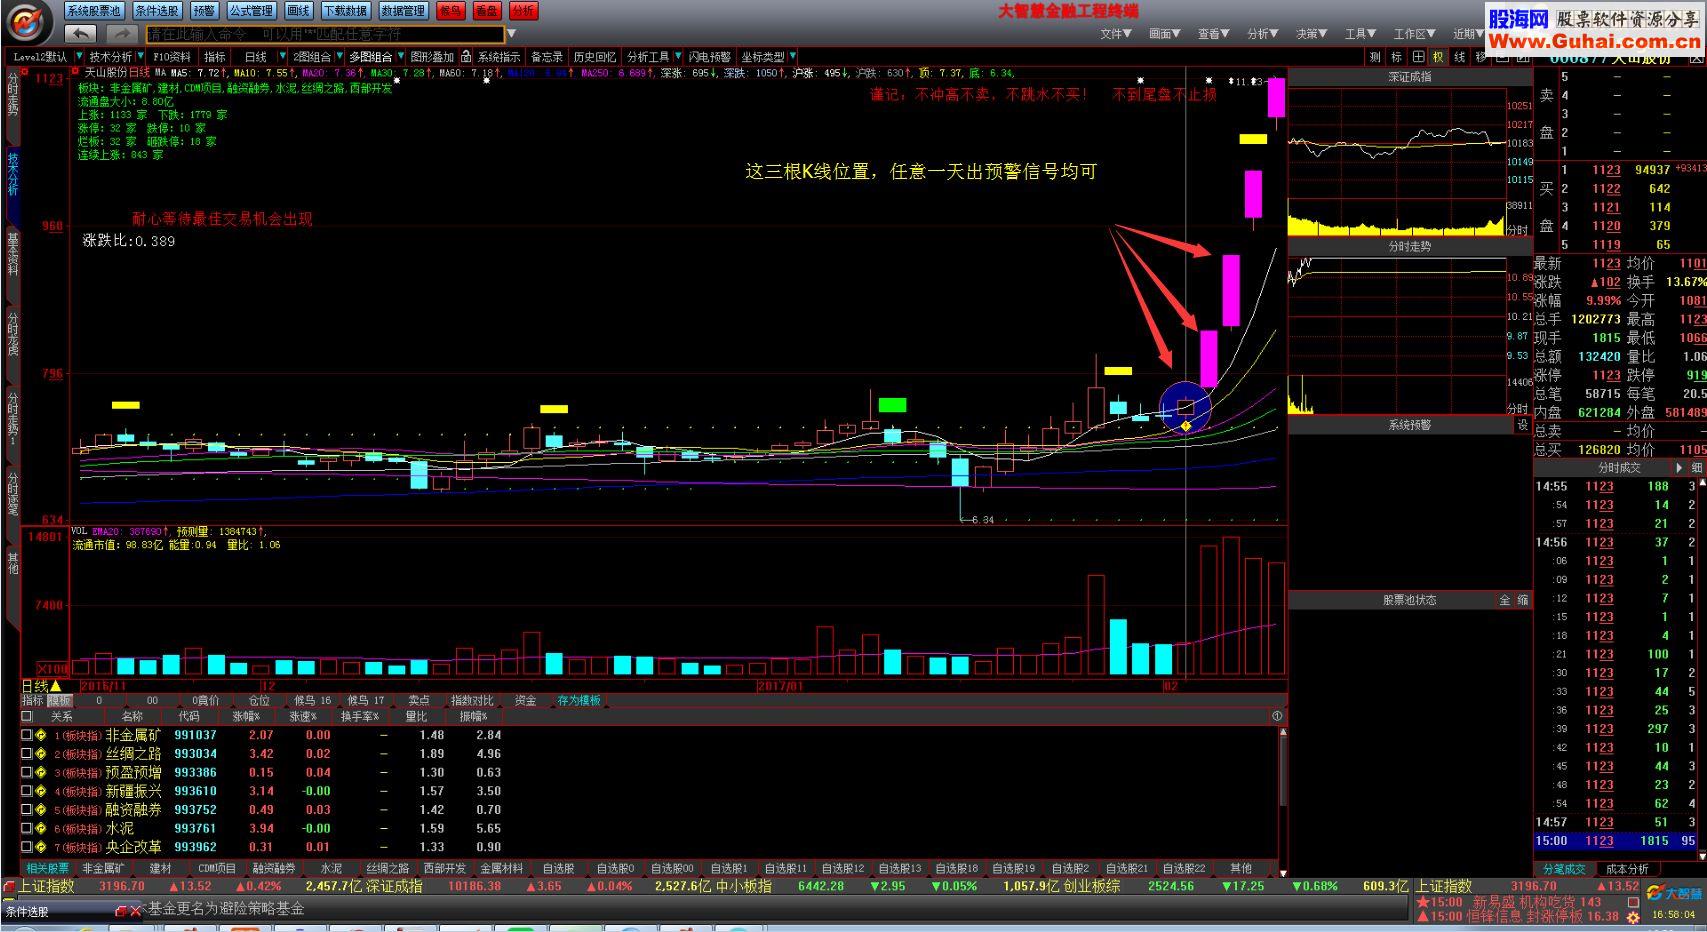Click the 全 button in 股票池状态 panel
This screenshot has height=932, width=1707.
tap(1505, 600)
